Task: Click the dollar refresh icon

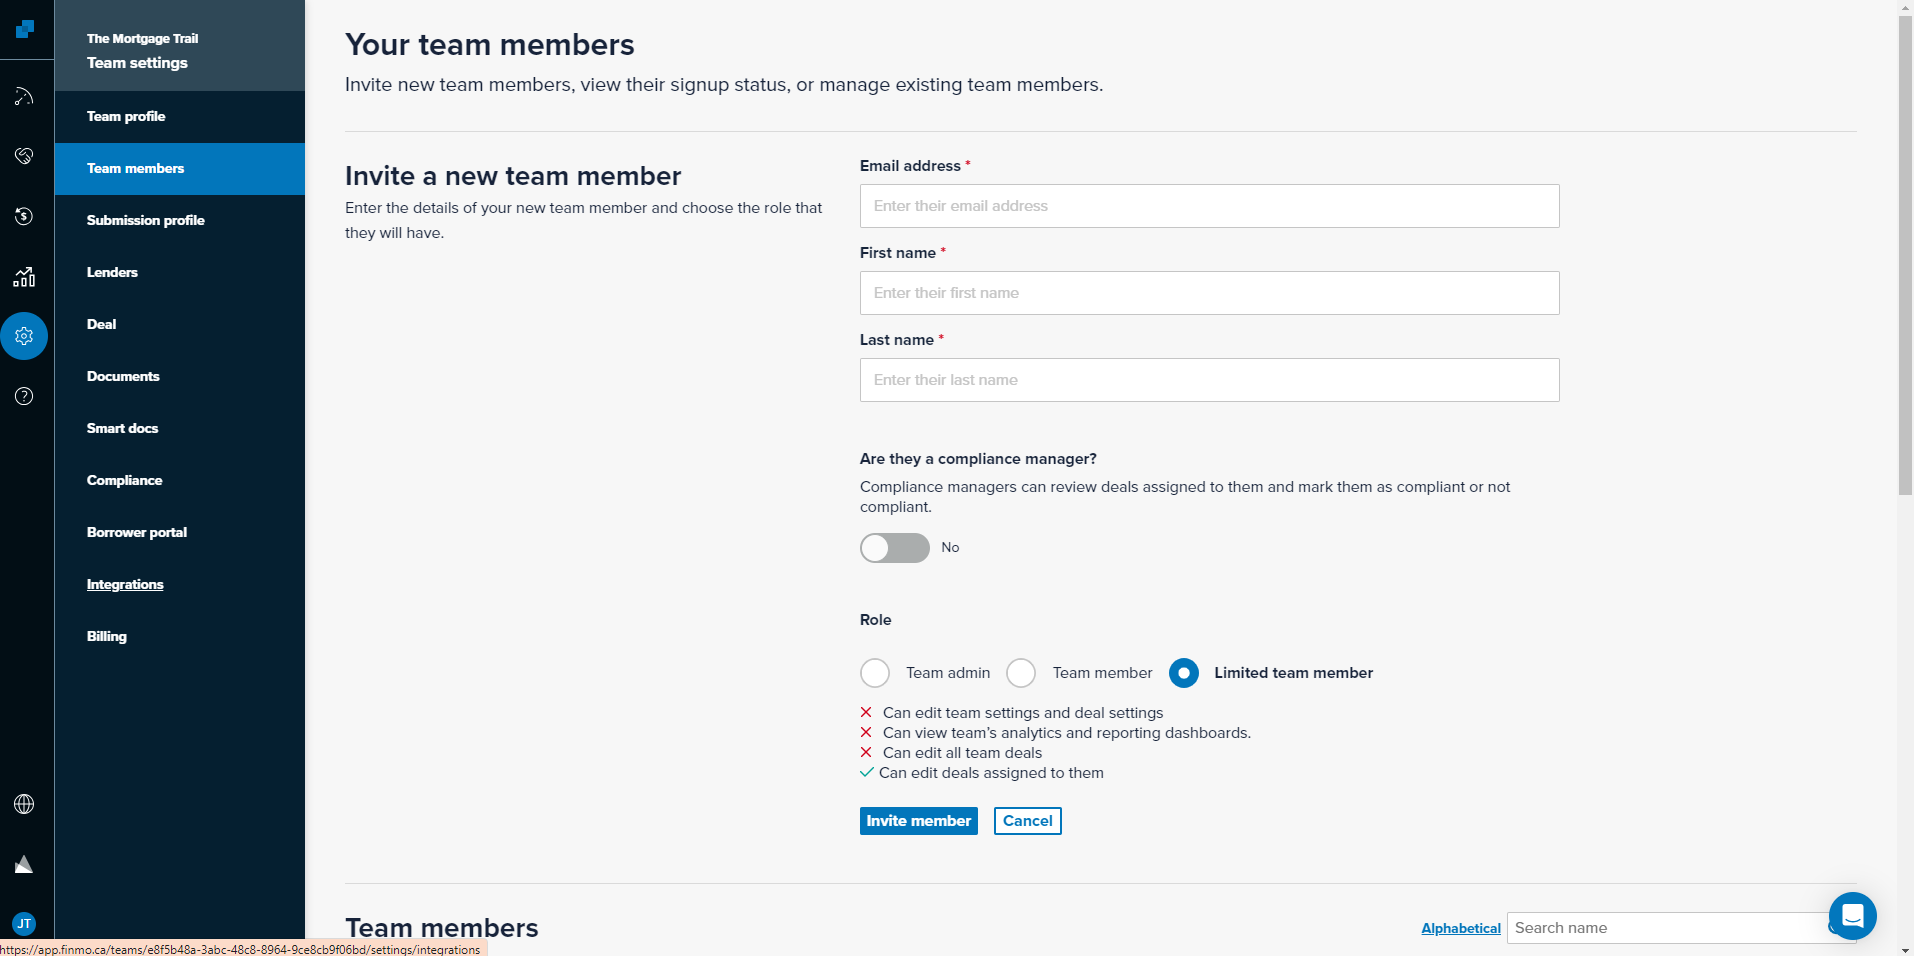Action: point(24,216)
